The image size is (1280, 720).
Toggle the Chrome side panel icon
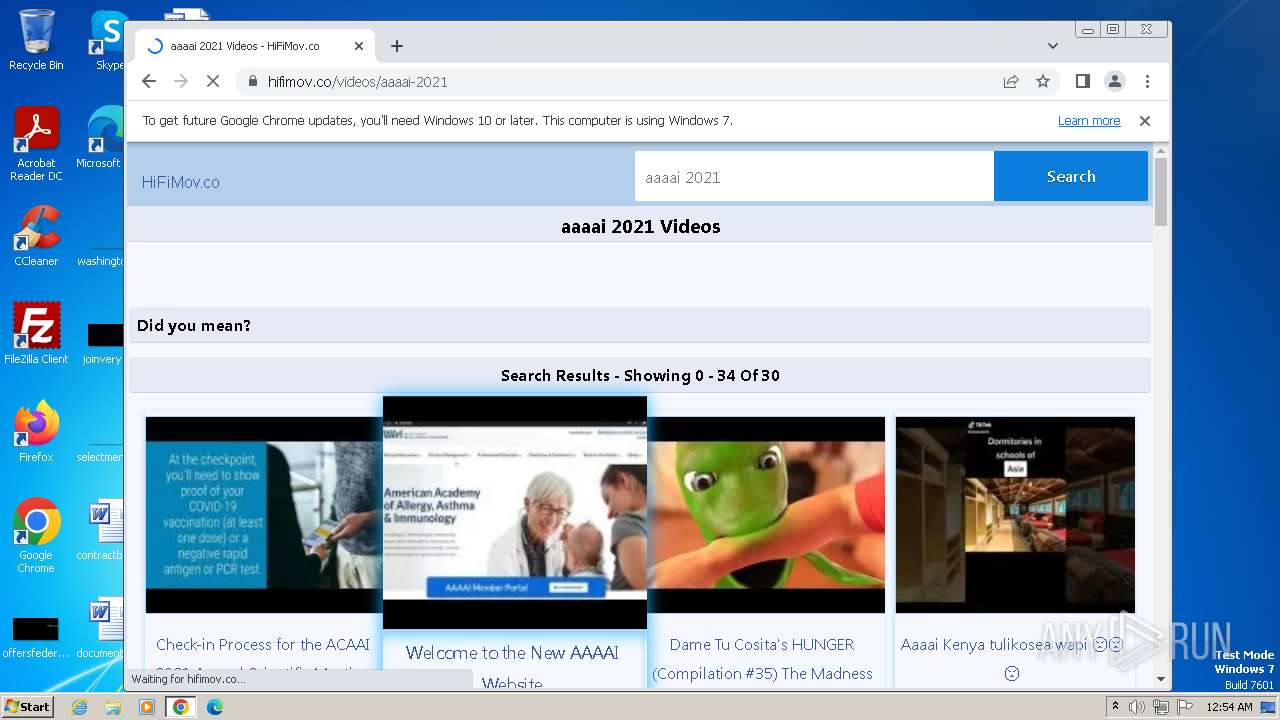(x=1082, y=81)
